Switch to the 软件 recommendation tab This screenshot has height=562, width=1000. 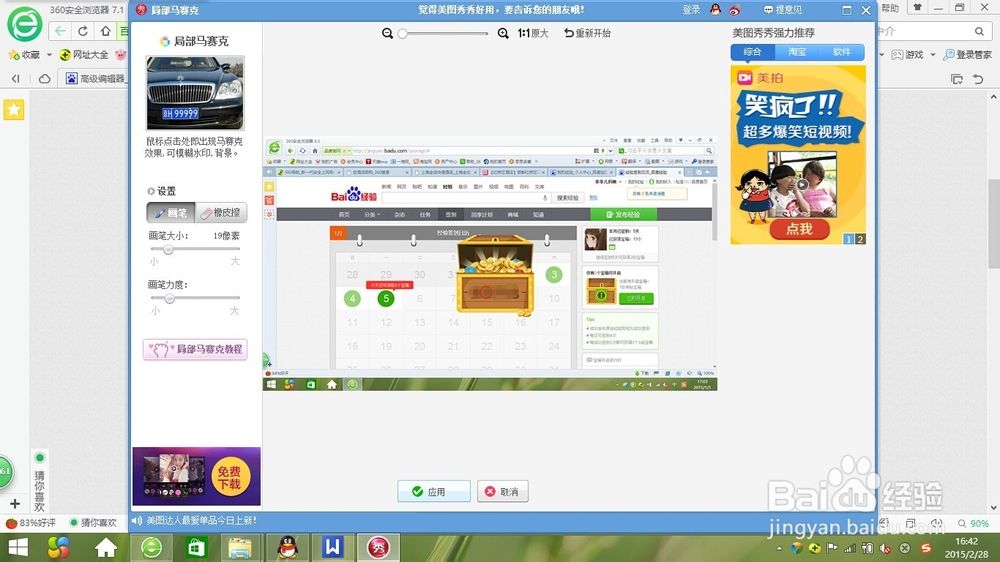click(x=842, y=52)
